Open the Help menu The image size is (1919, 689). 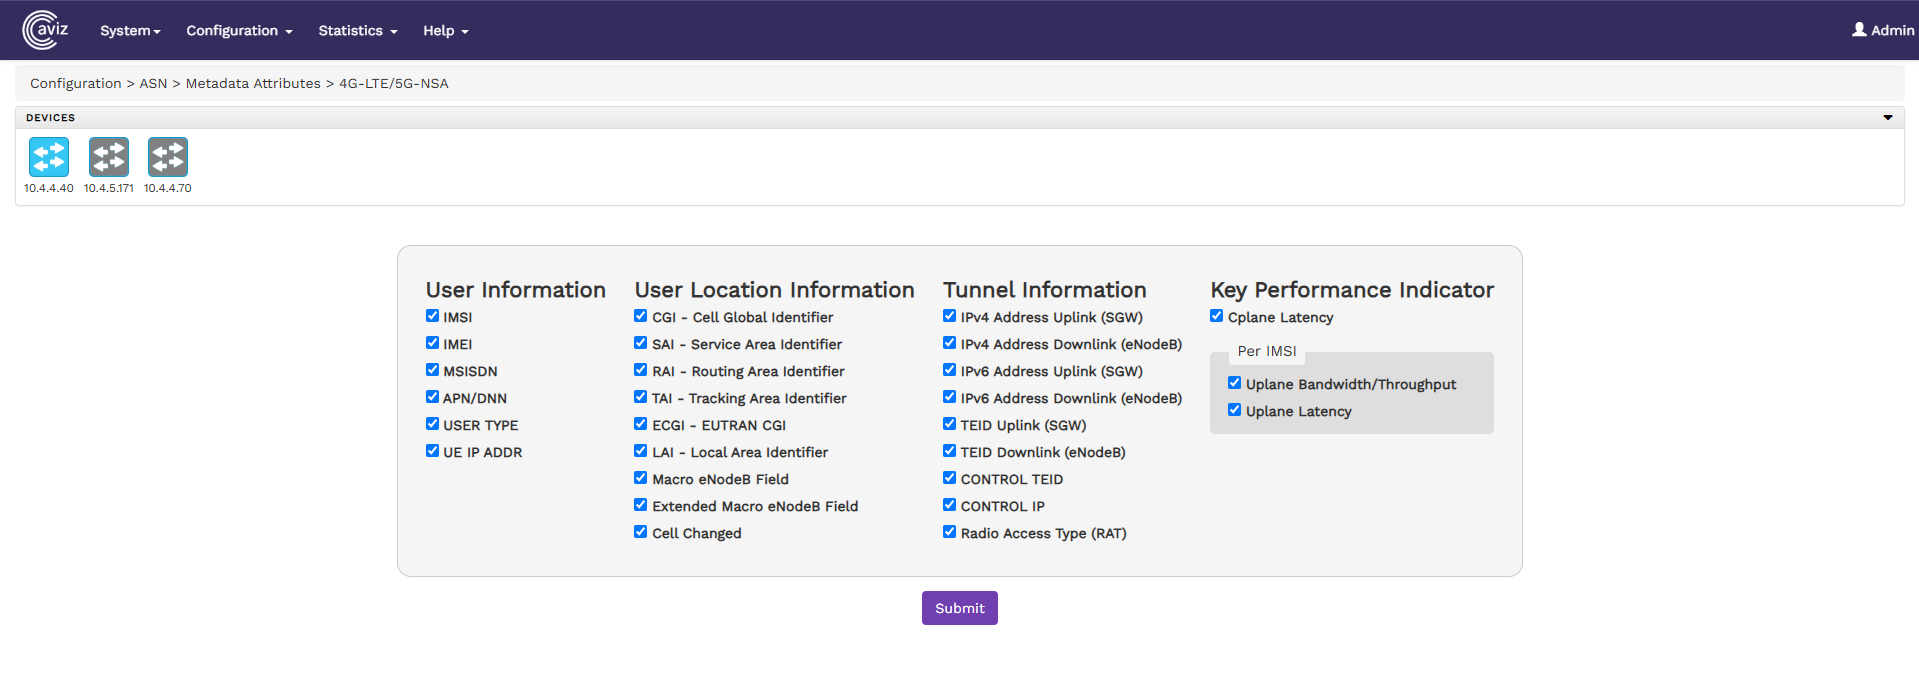pos(445,31)
